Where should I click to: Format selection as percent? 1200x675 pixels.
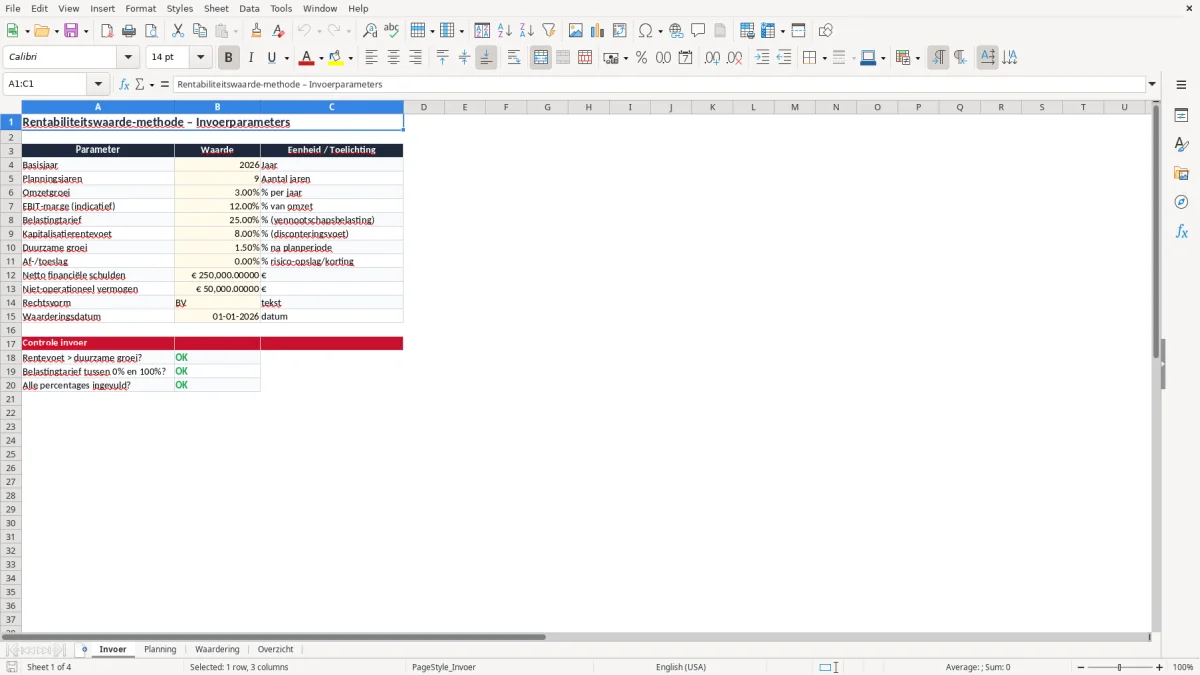pyautogui.click(x=641, y=58)
